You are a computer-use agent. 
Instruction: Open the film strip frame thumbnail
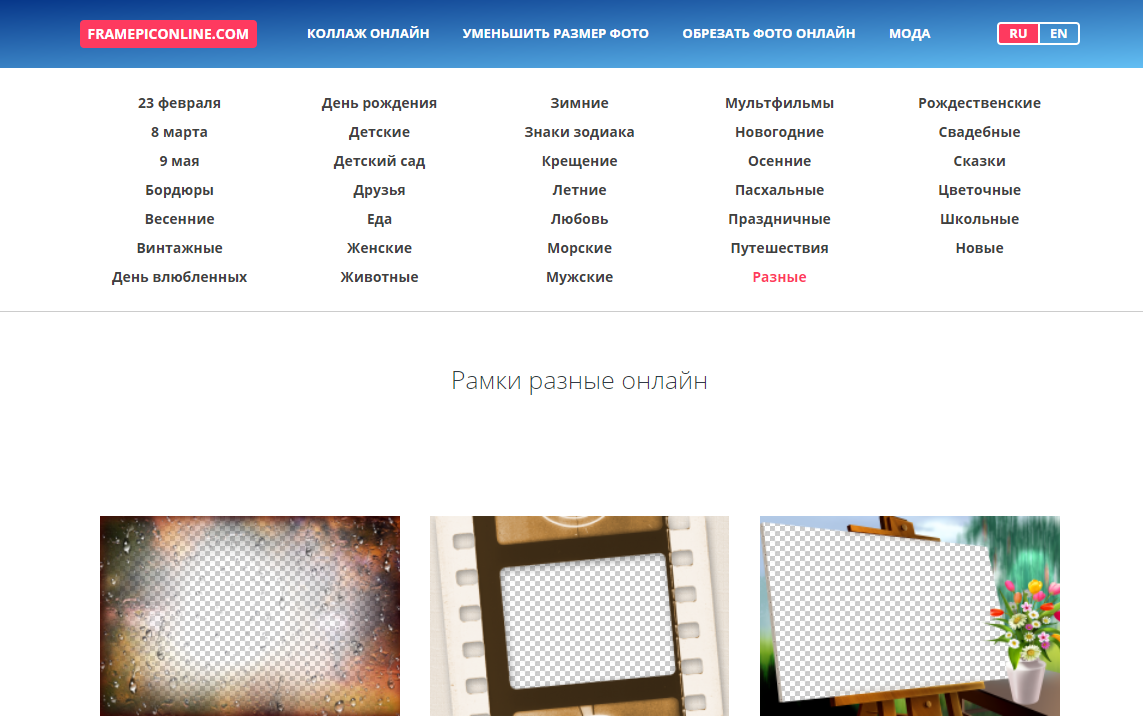[x=580, y=616]
